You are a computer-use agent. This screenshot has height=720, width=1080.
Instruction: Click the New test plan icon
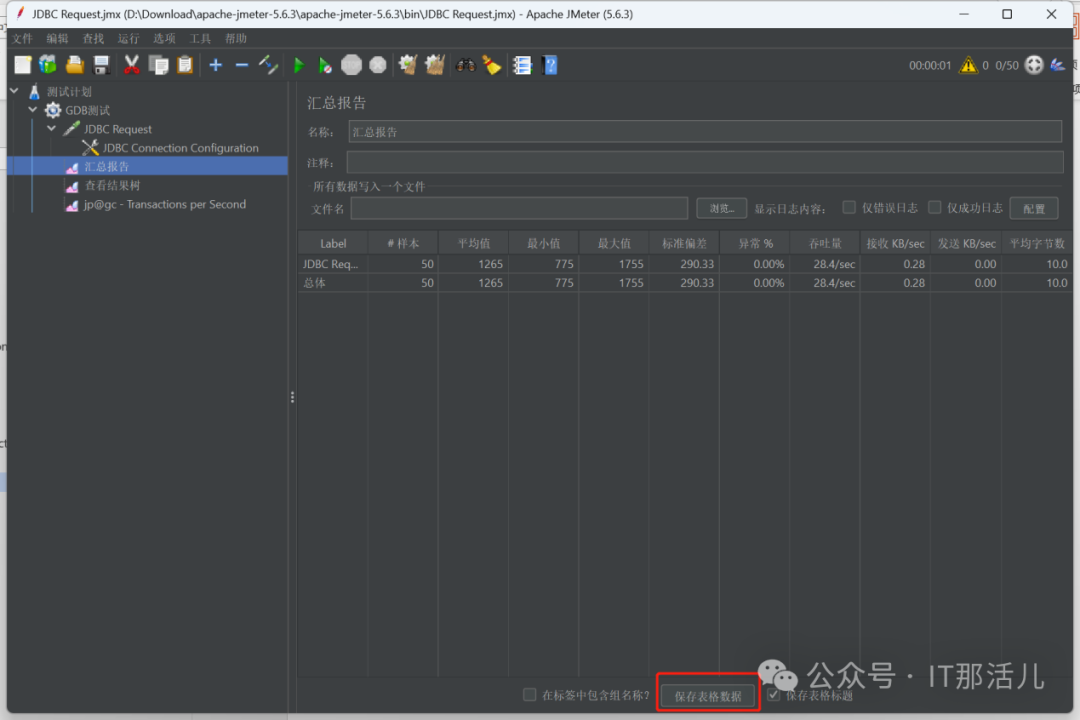click(x=23, y=65)
